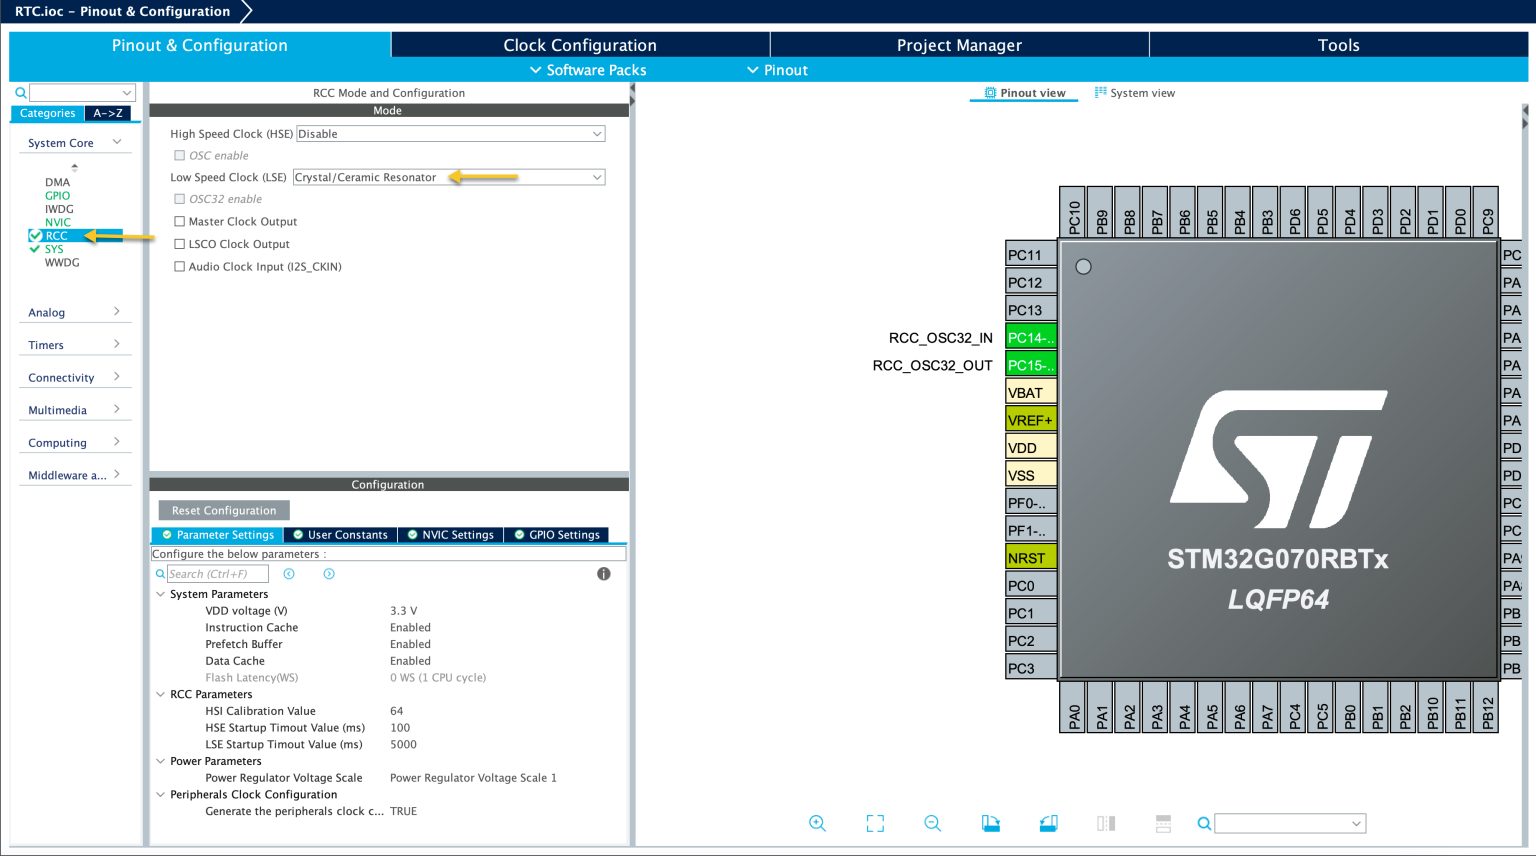1536x856 pixels.
Task: Click the Reset Configuration button
Action: [223, 510]
